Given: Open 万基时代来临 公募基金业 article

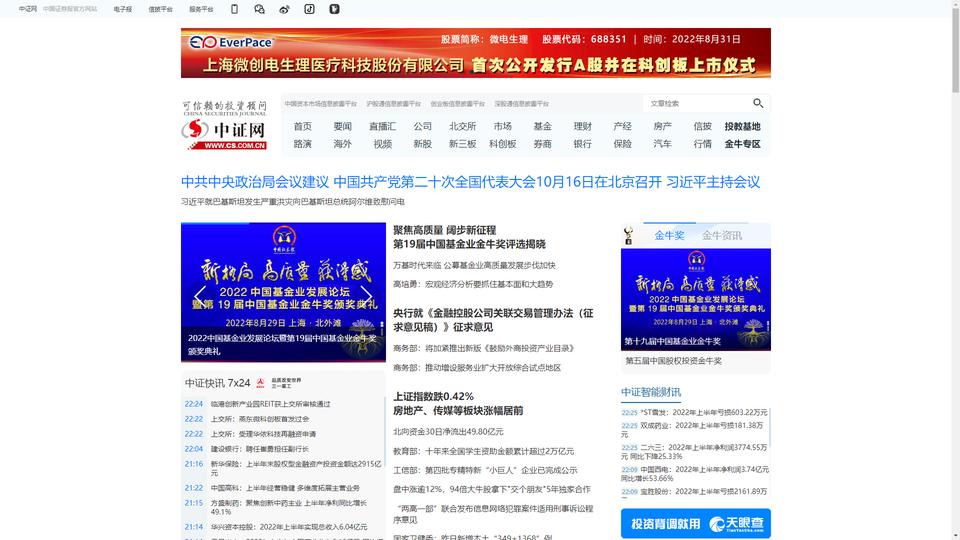Looking at the screenshot, I should click(474, 265).
